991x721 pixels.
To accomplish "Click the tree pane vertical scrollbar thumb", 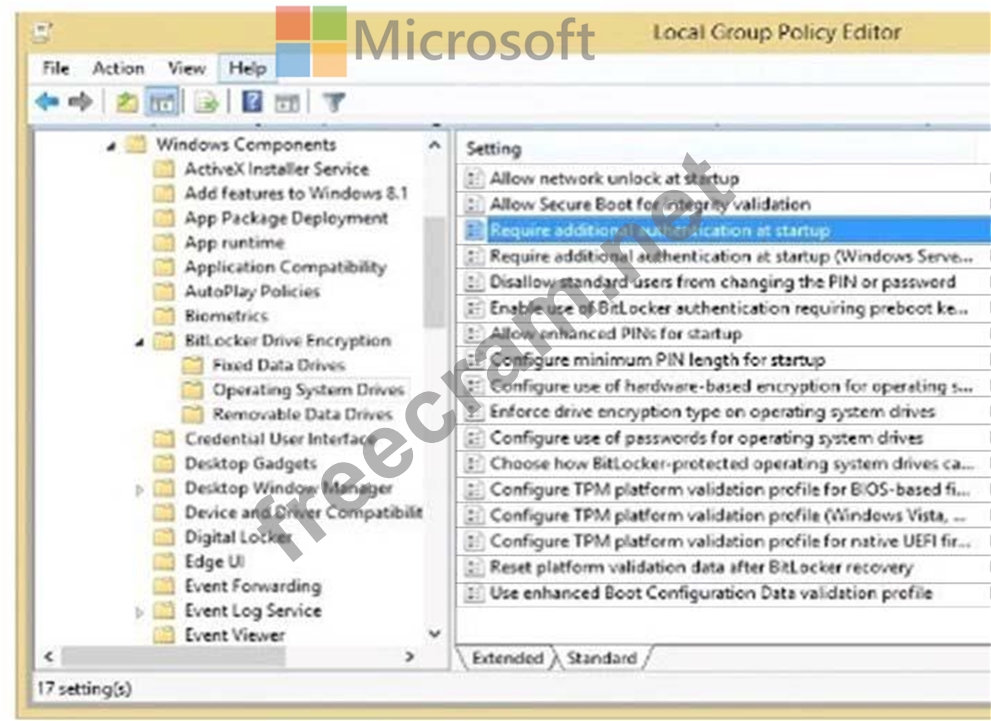I will tap(435, 272).
